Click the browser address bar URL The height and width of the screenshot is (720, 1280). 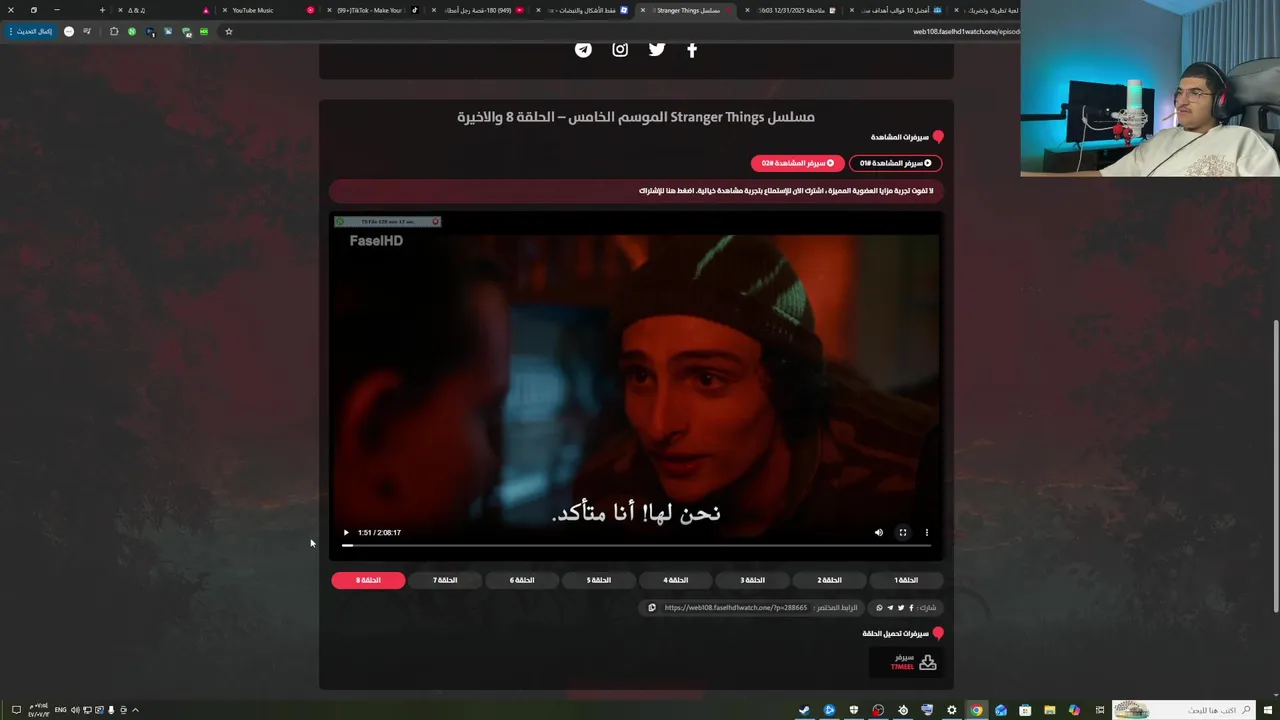966,31
